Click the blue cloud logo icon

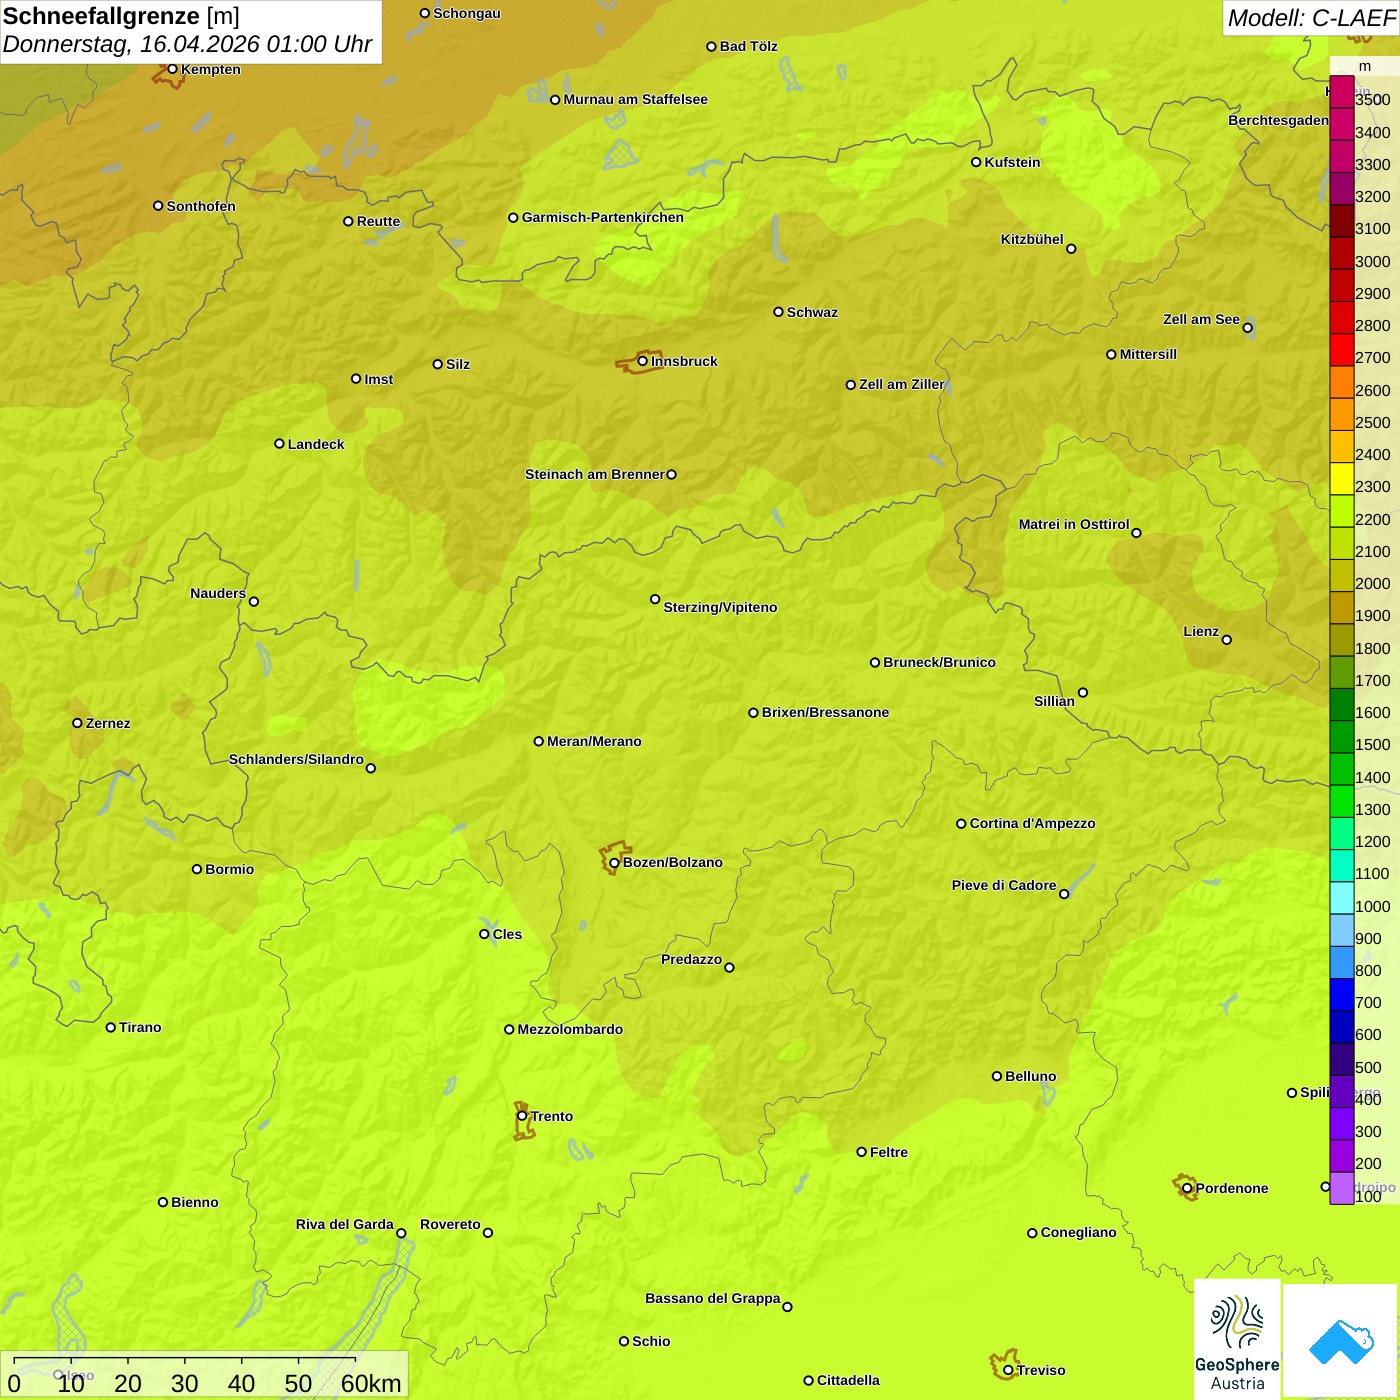(x=1341, y=1342)
